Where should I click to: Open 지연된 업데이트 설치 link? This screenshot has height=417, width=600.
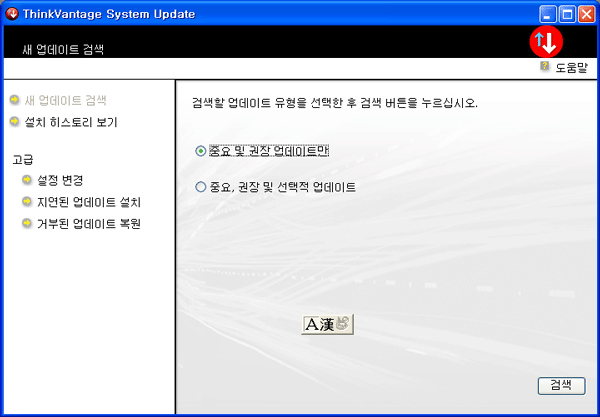click(x=89, y=202)
